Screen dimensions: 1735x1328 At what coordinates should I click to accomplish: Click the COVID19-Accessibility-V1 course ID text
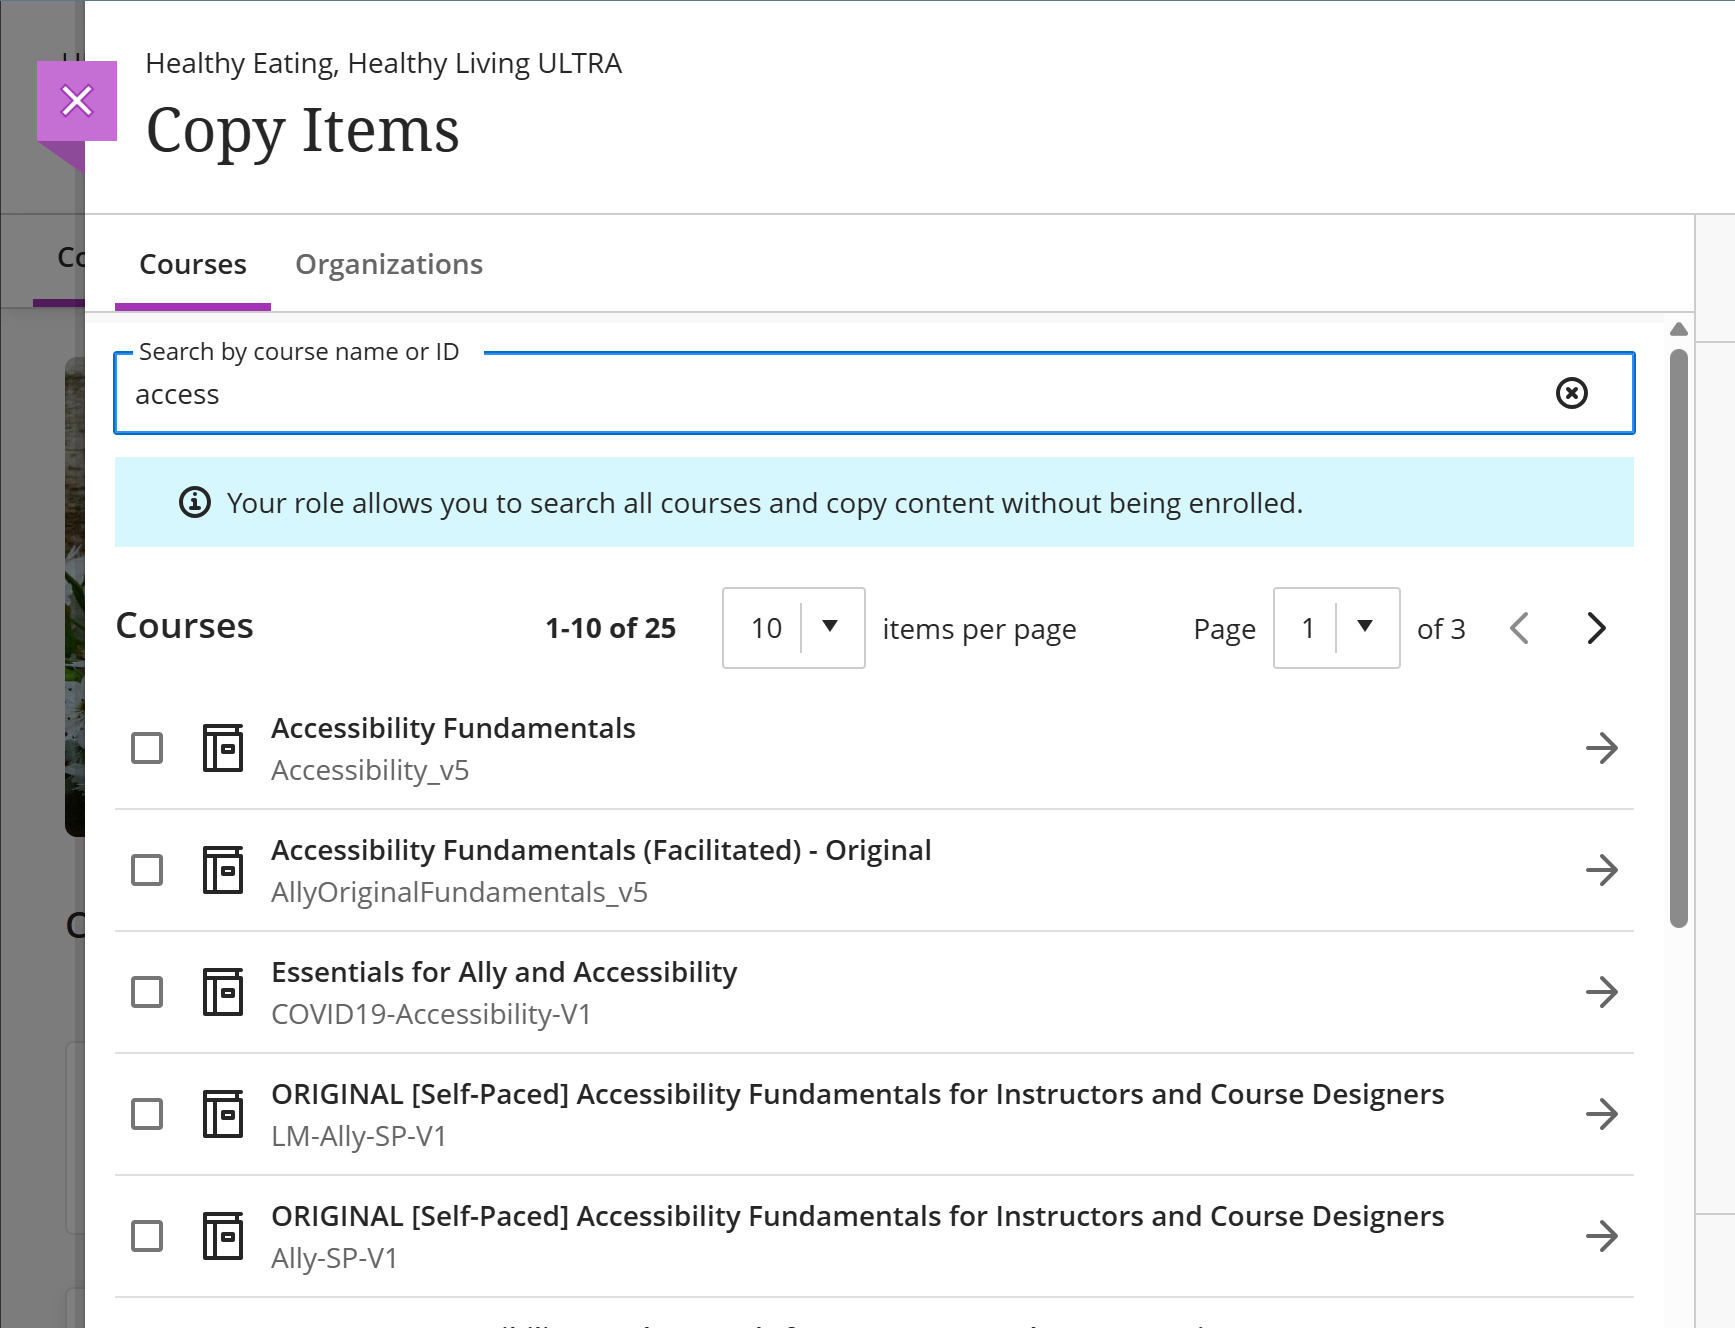tap(431, 1015)
